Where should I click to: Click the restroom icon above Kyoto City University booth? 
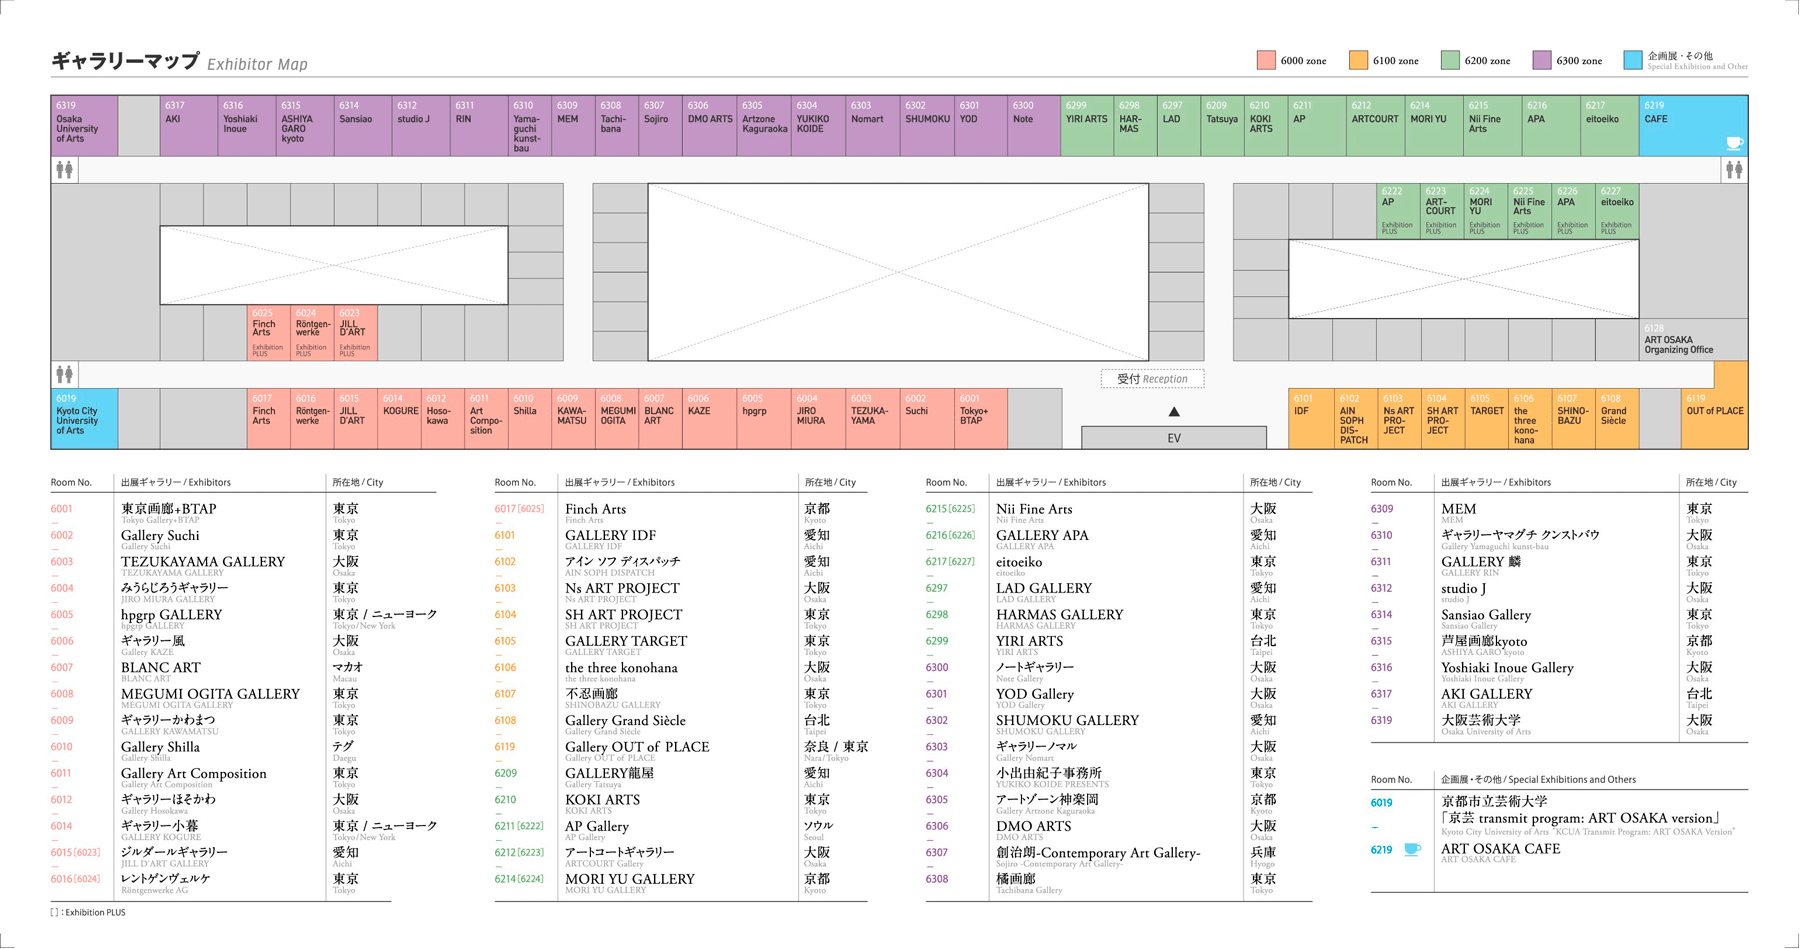coord(65,375)
